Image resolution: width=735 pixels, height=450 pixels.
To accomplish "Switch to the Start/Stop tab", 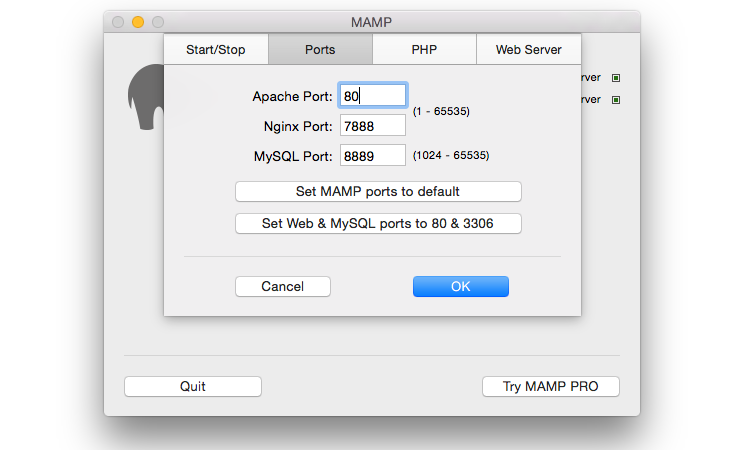I will pyautogui.click(x=215, y=49).
